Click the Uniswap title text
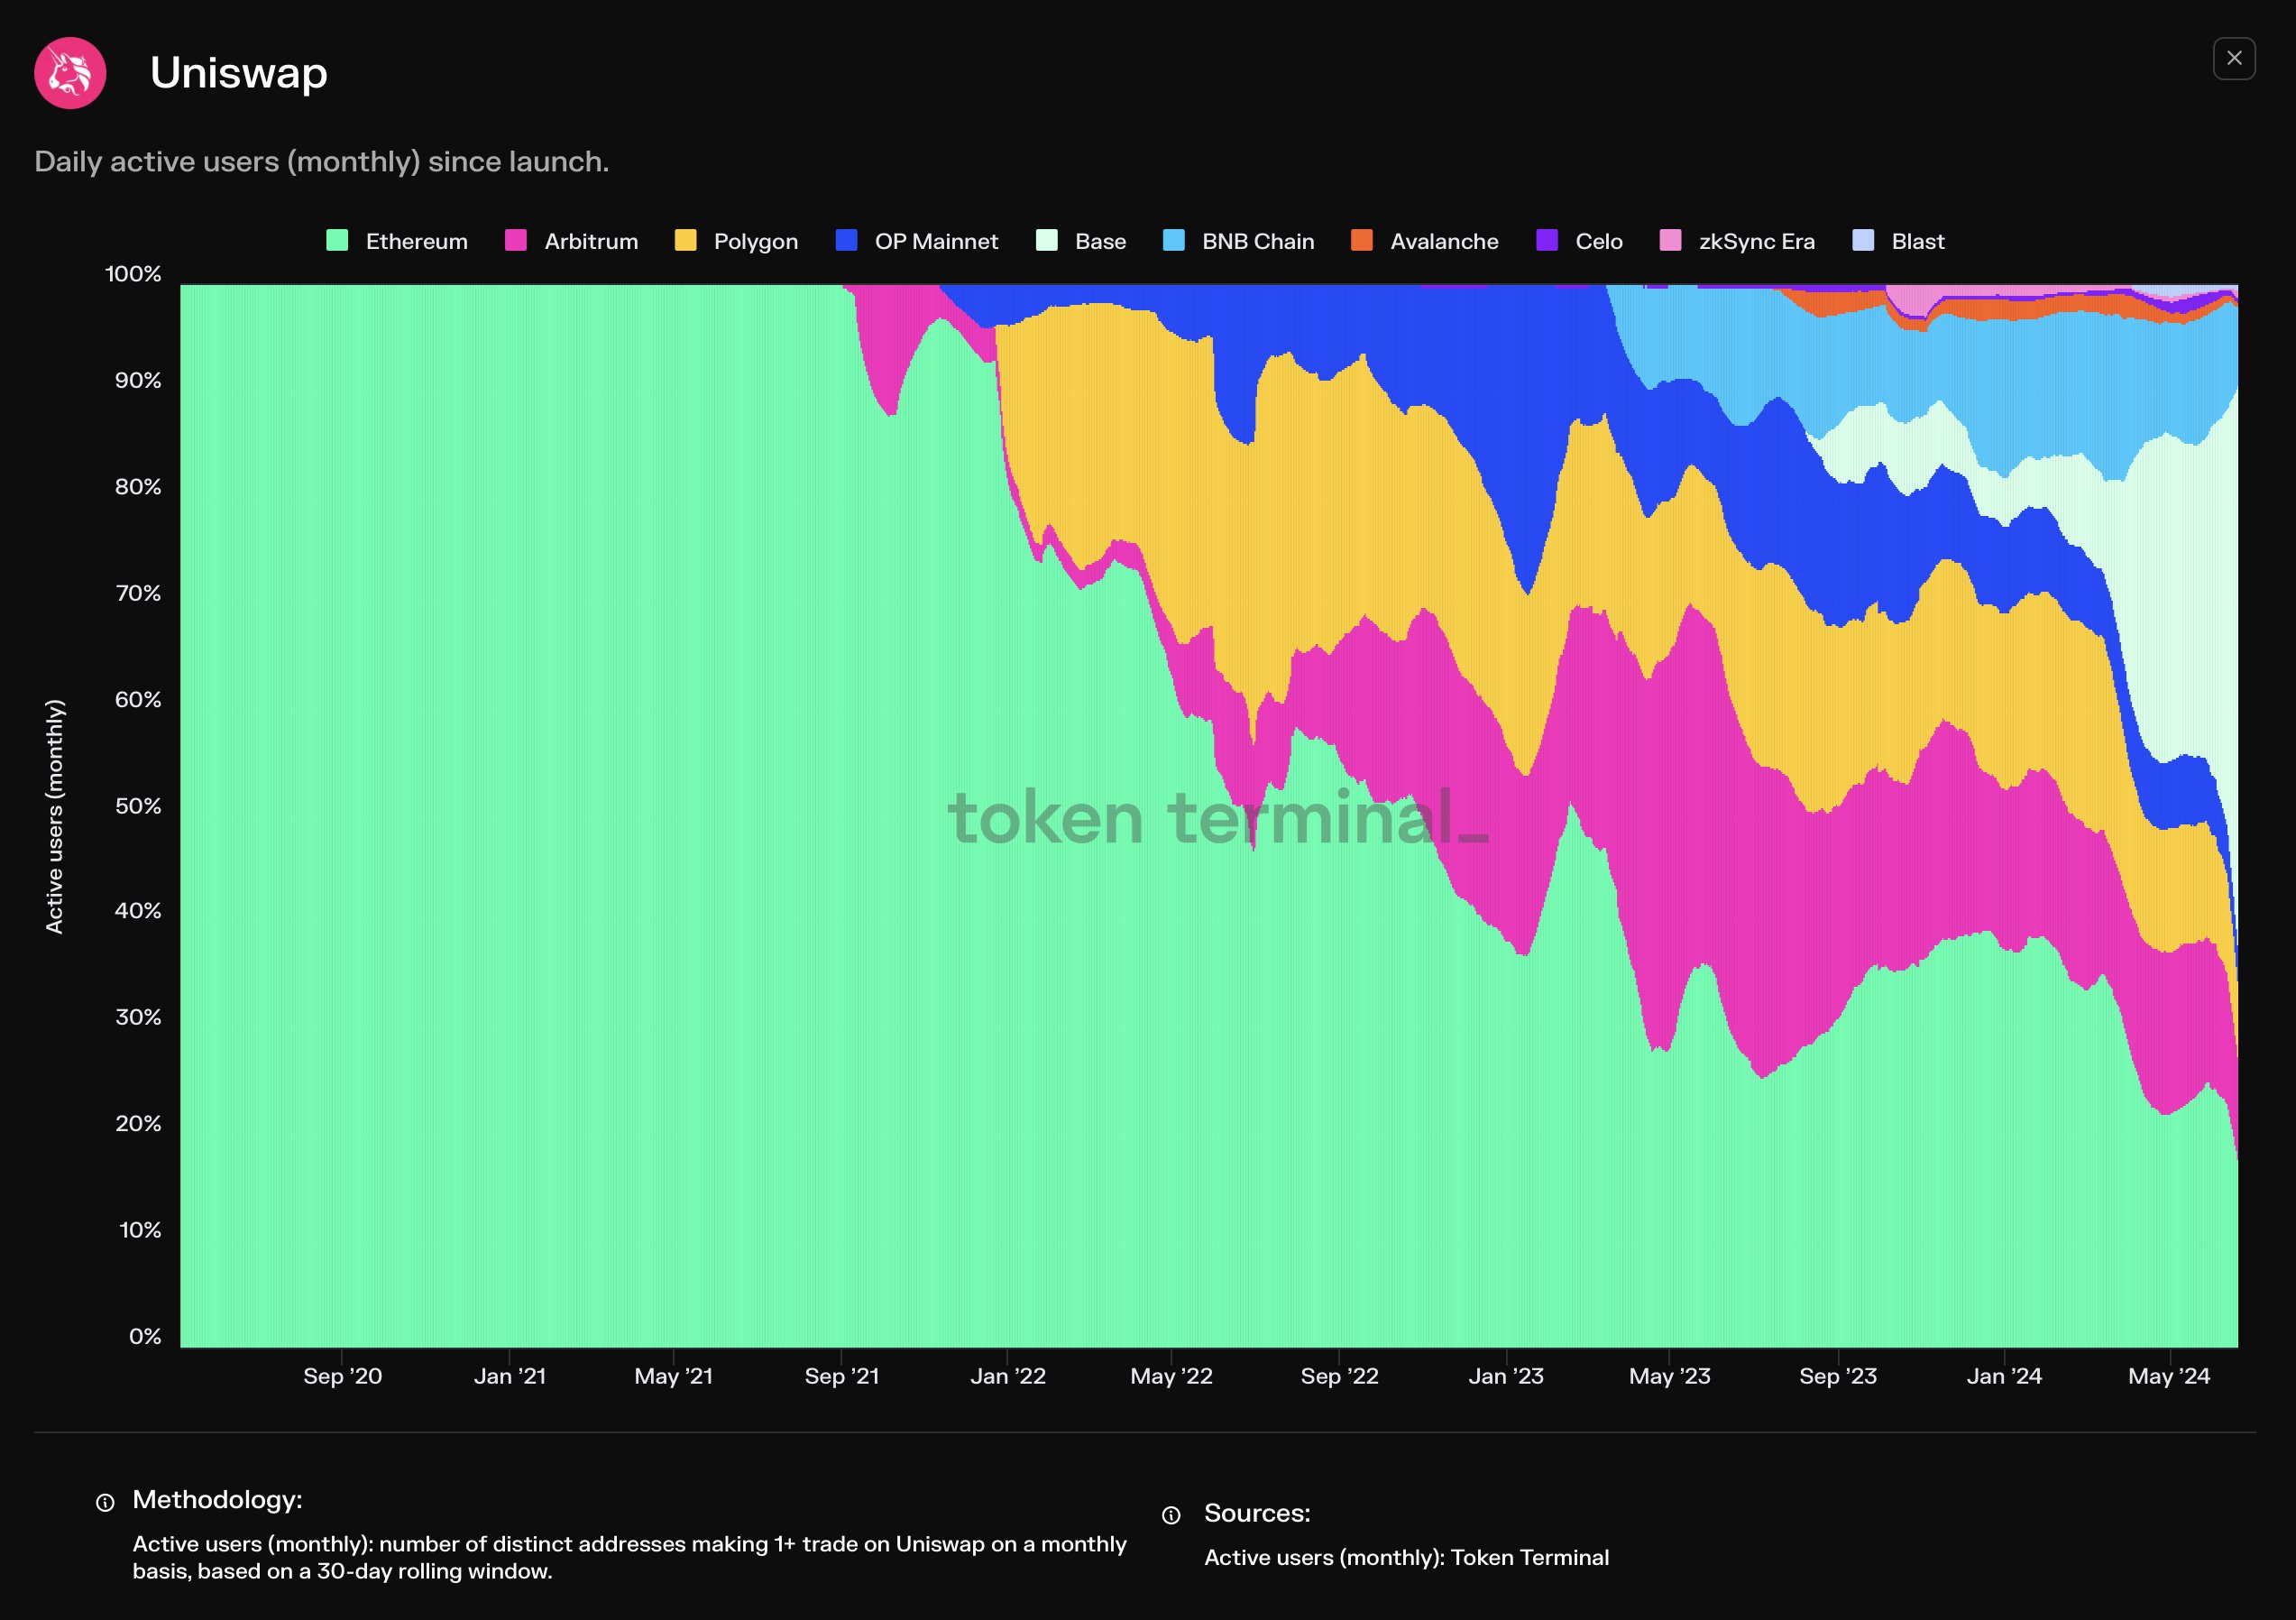 point(239,73)
